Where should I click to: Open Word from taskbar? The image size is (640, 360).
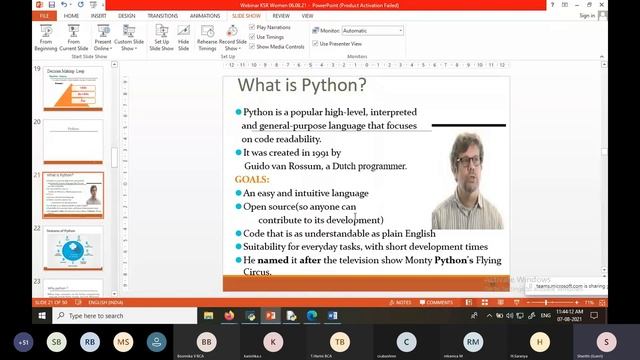[x=333, y=316]
